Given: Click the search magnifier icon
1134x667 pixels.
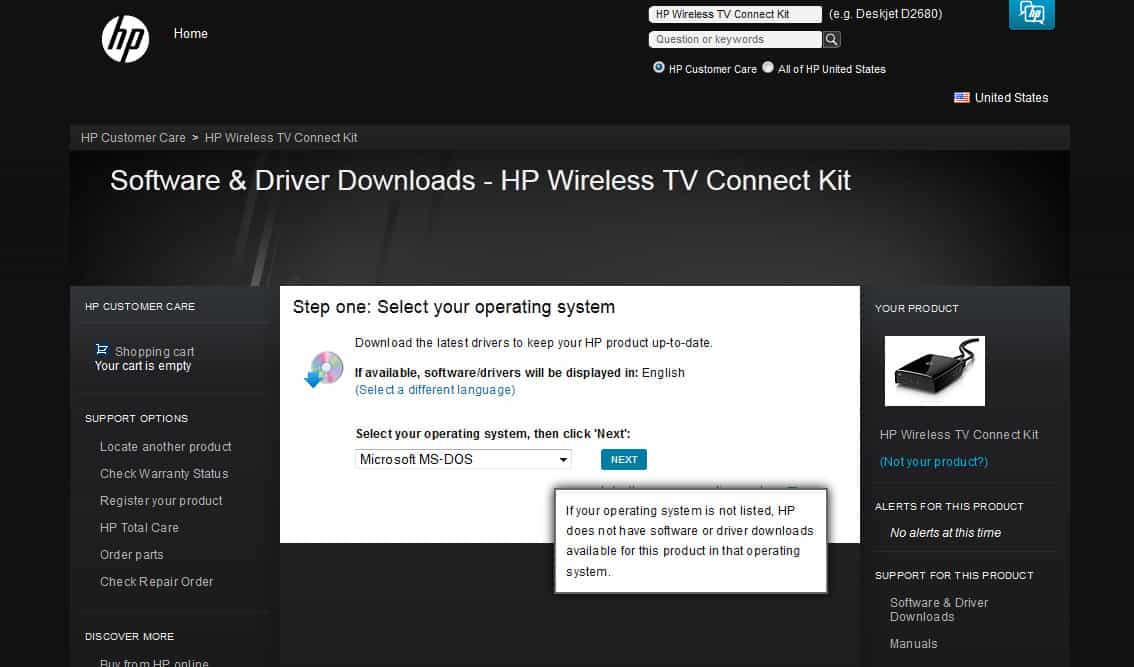Looking at the screenshot, I should coord(831,40).
